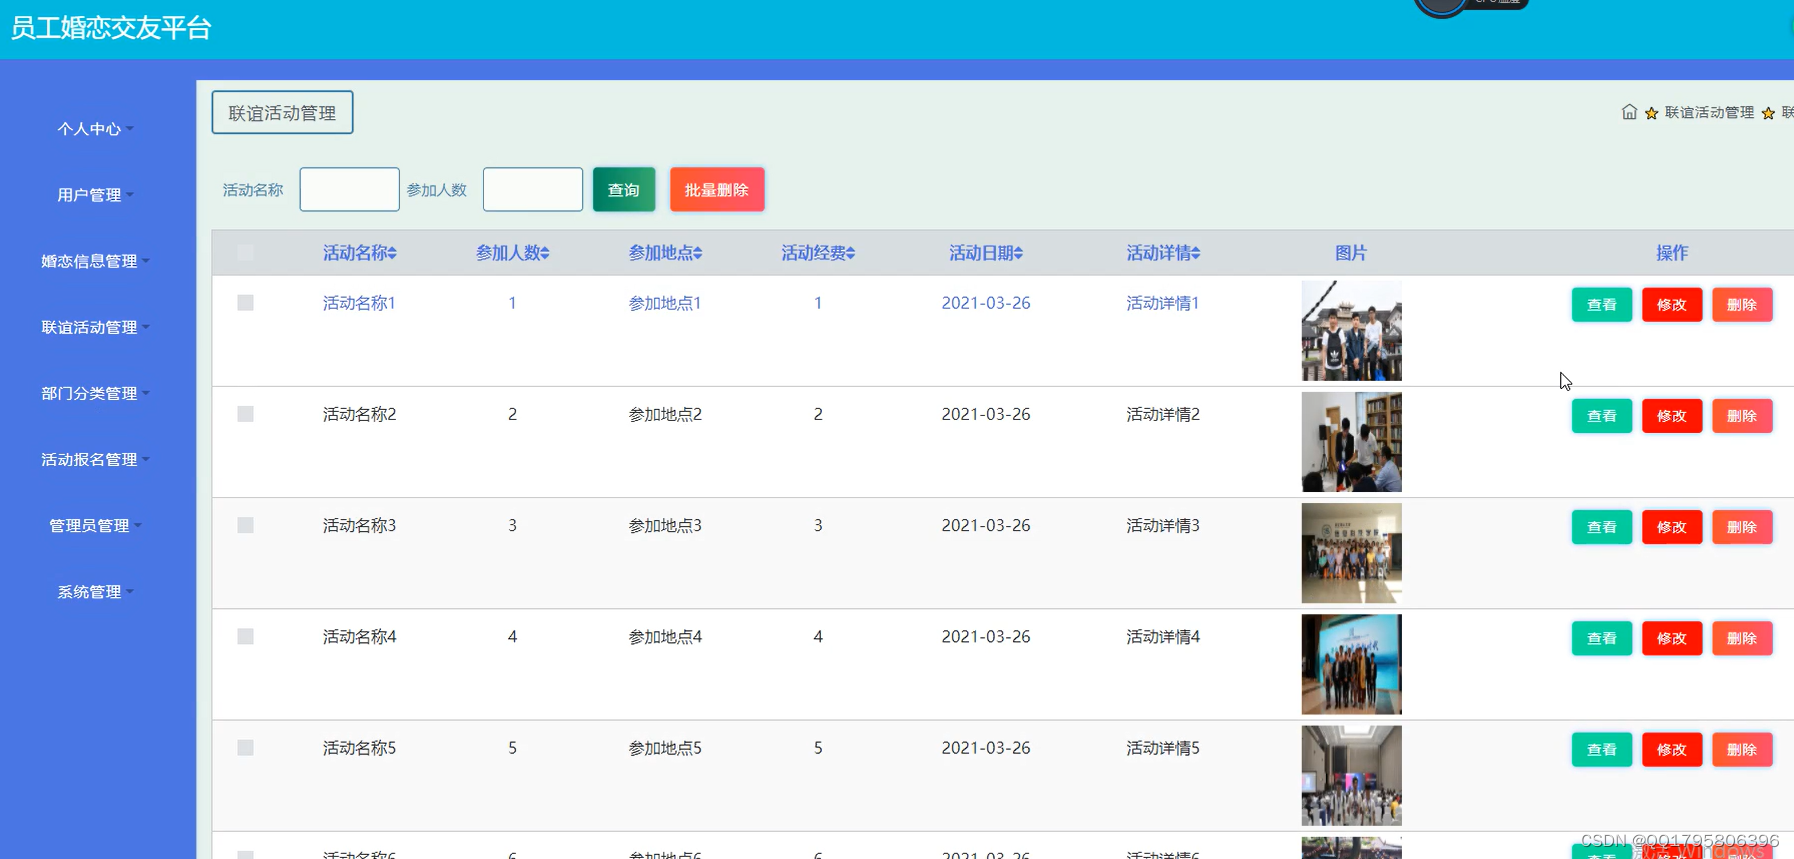Click the 图片 column header
The height and width of the screenshot is (859, 1794).
click(1351, 253)
